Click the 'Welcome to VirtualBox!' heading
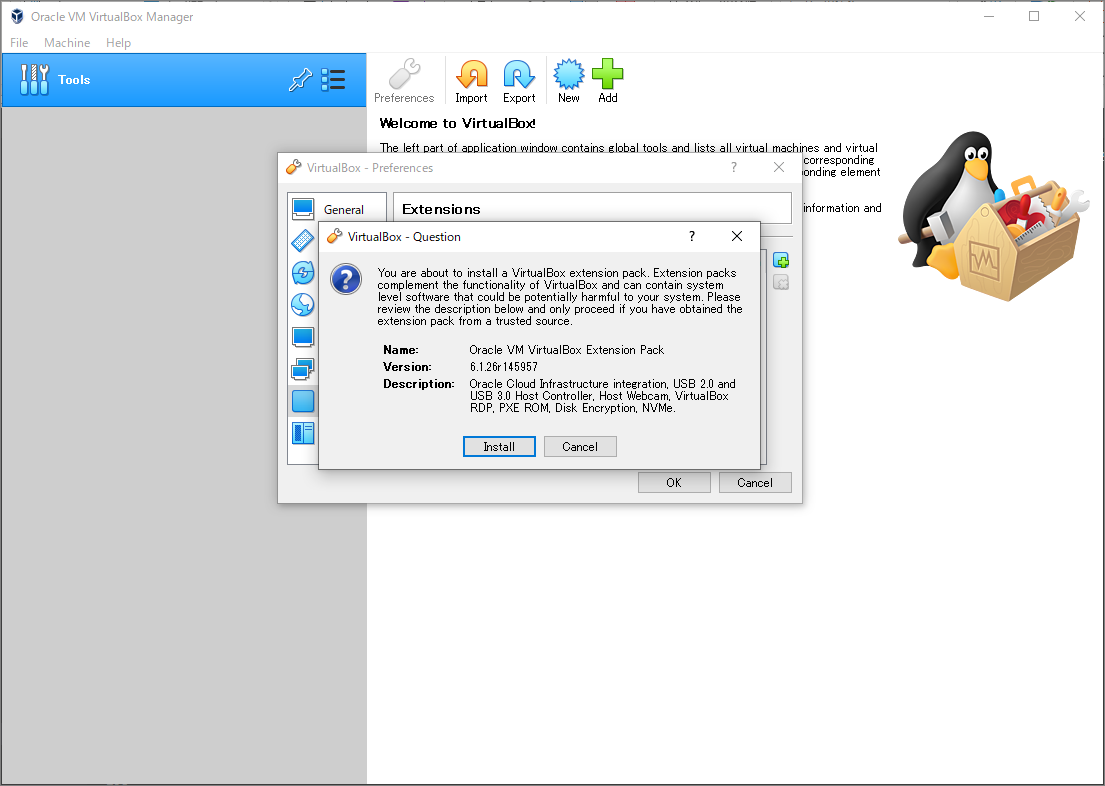Viewport: 1105px width, 786px height. pyautogui.click(x=457, y=123)
